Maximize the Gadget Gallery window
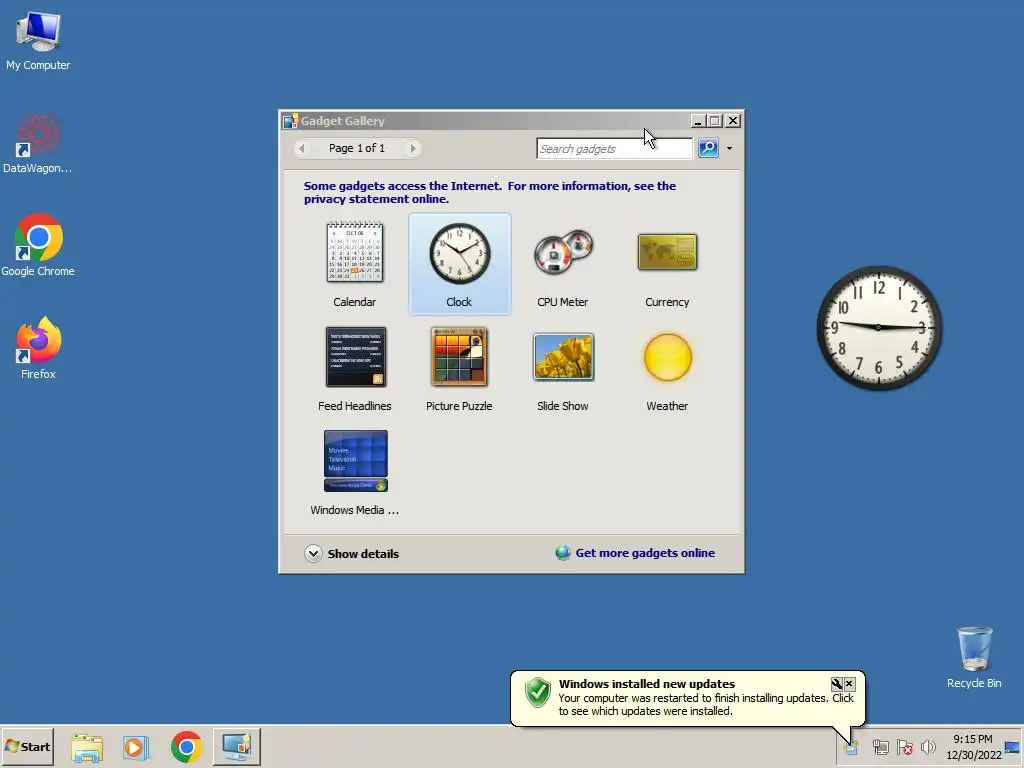This screenshot has width=1024, height=768. (715, 121)
